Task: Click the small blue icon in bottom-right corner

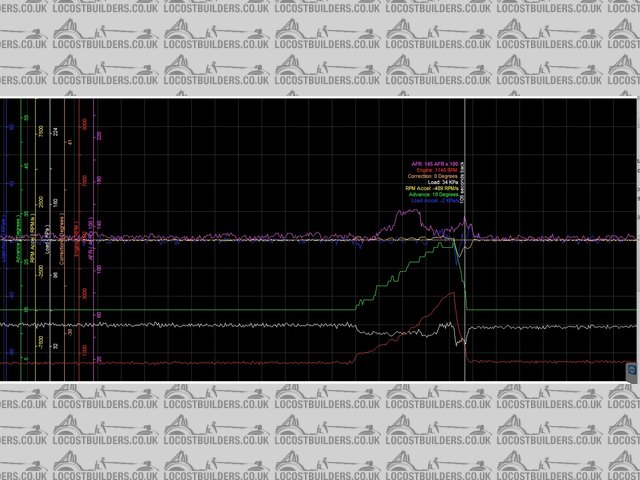Action: coord(631,371)
